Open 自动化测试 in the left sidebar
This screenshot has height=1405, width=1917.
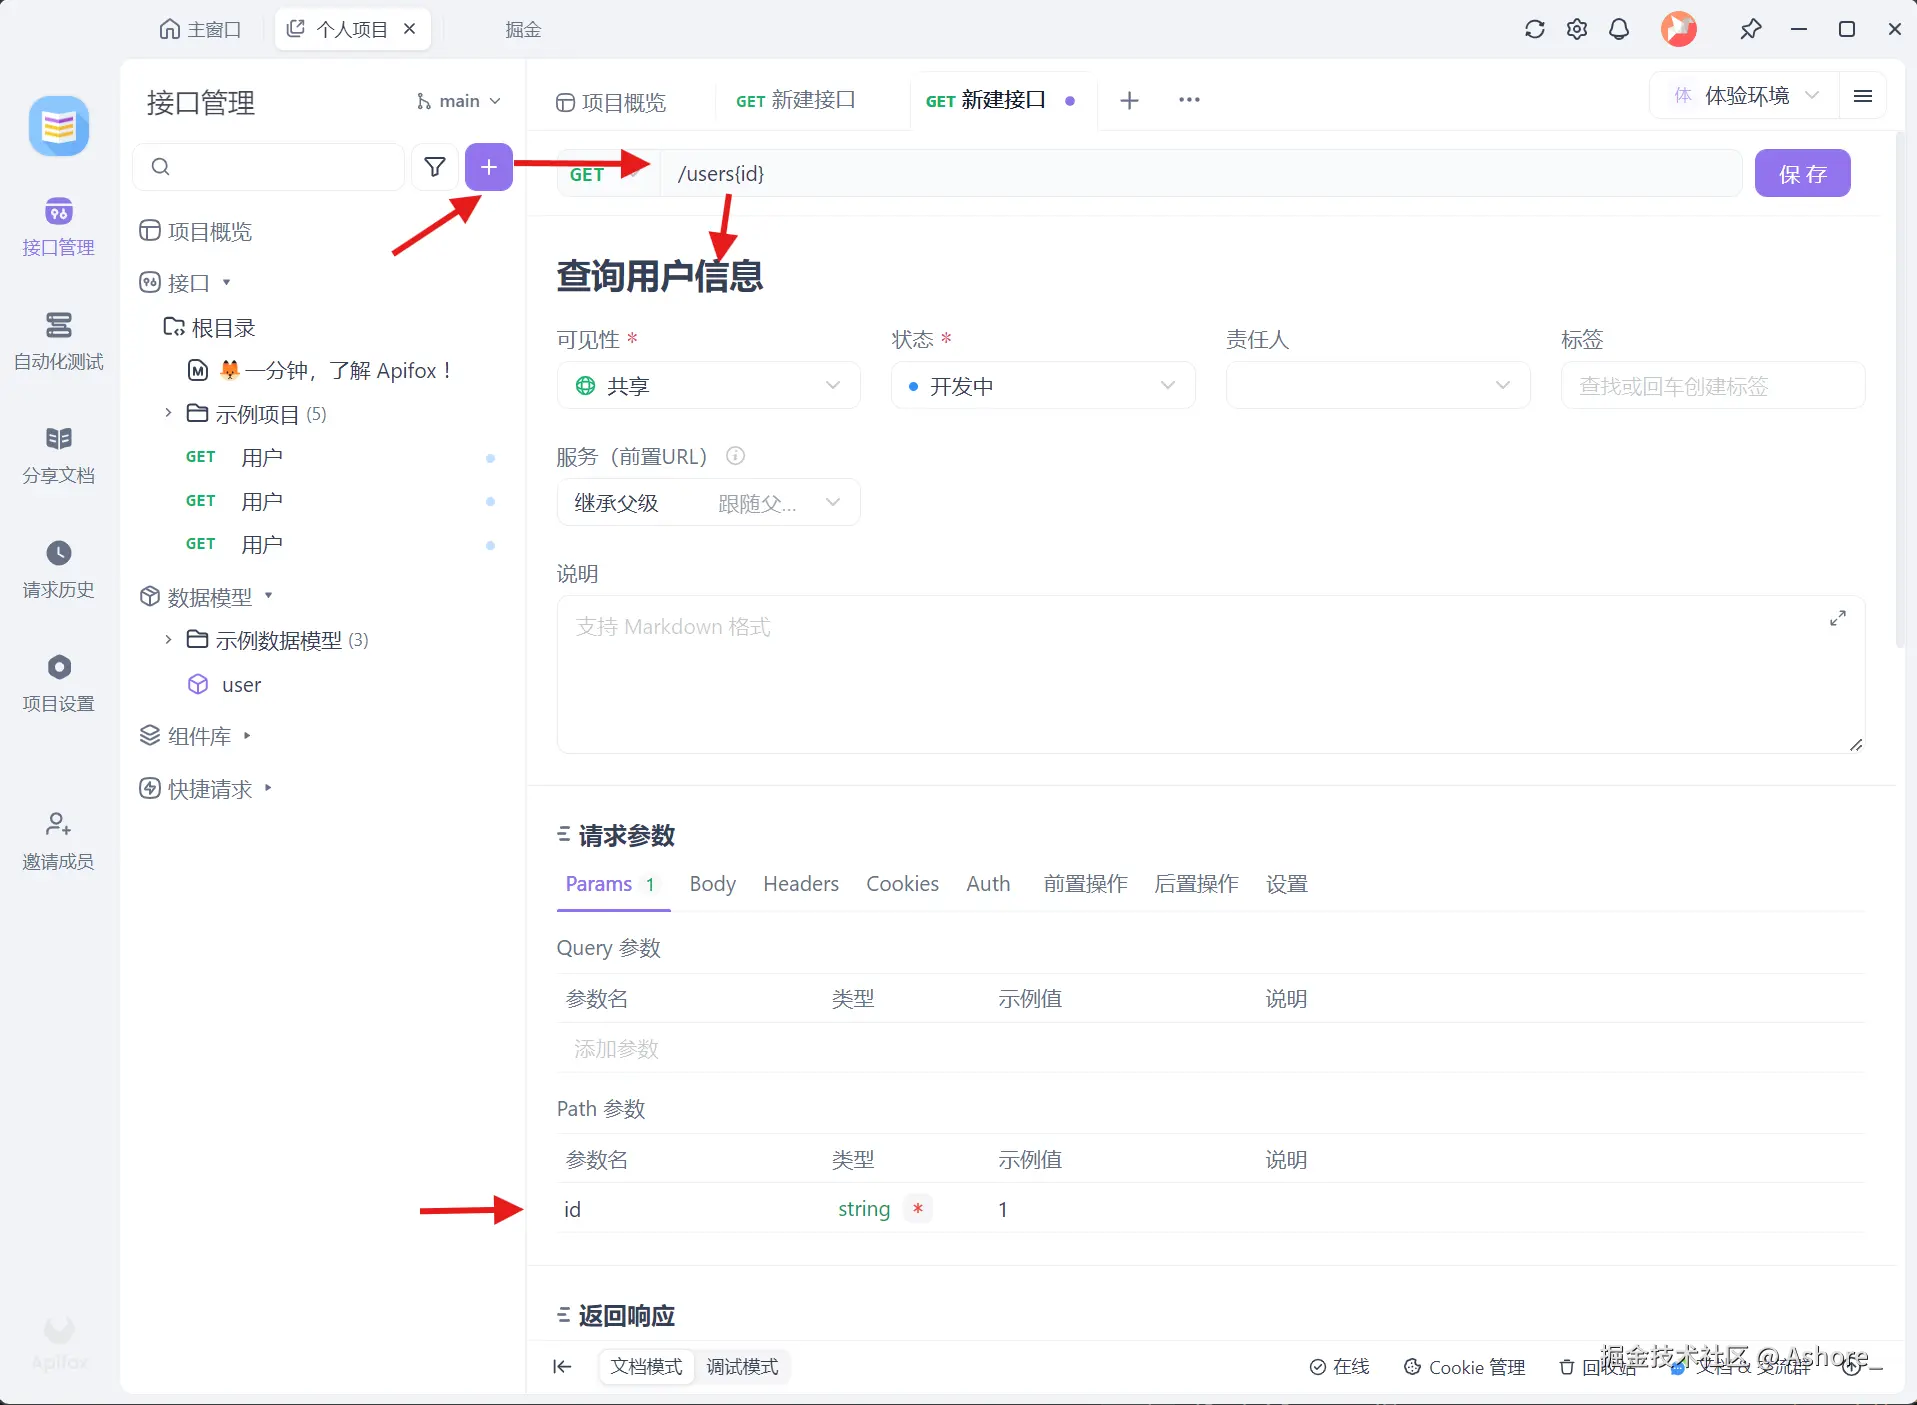58,341
